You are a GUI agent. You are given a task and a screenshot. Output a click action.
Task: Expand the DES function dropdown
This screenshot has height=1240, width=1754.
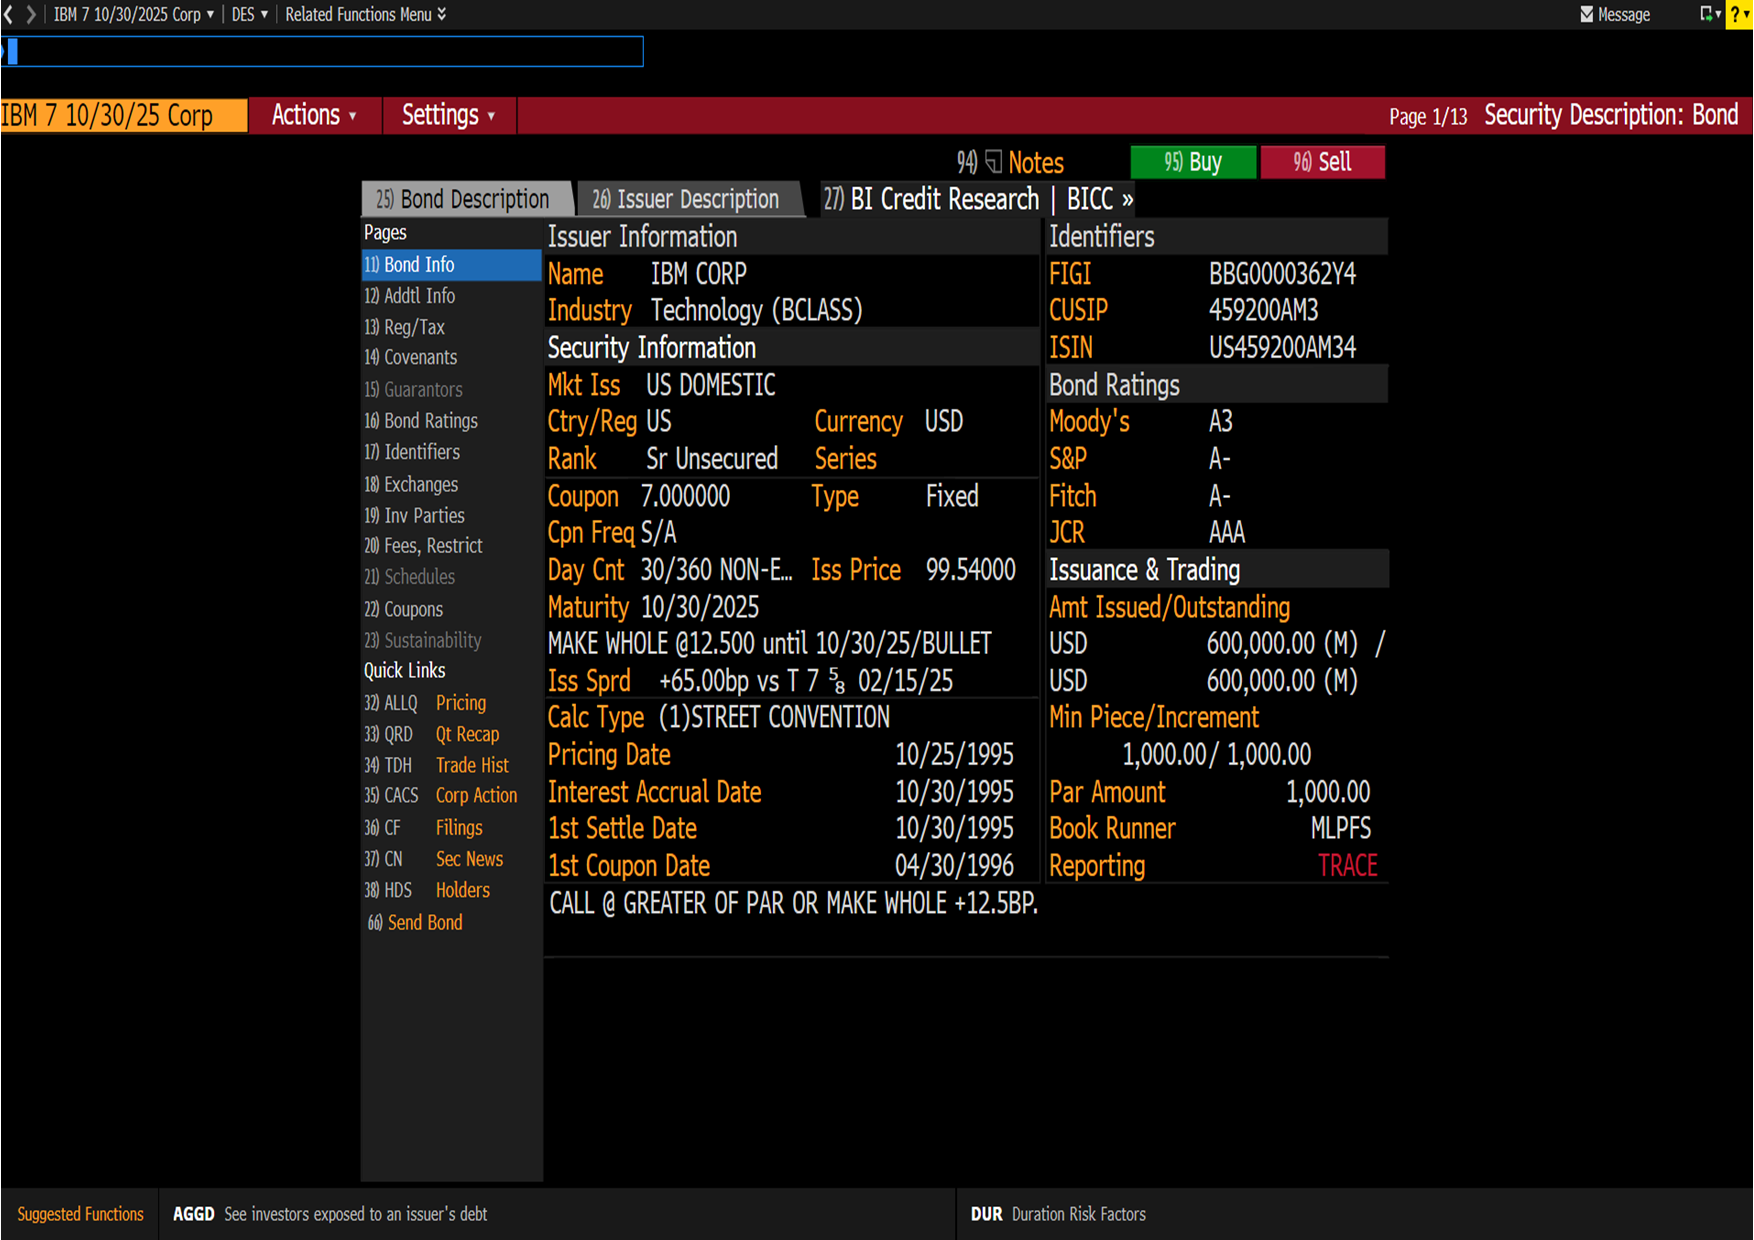tap(249, 14)
